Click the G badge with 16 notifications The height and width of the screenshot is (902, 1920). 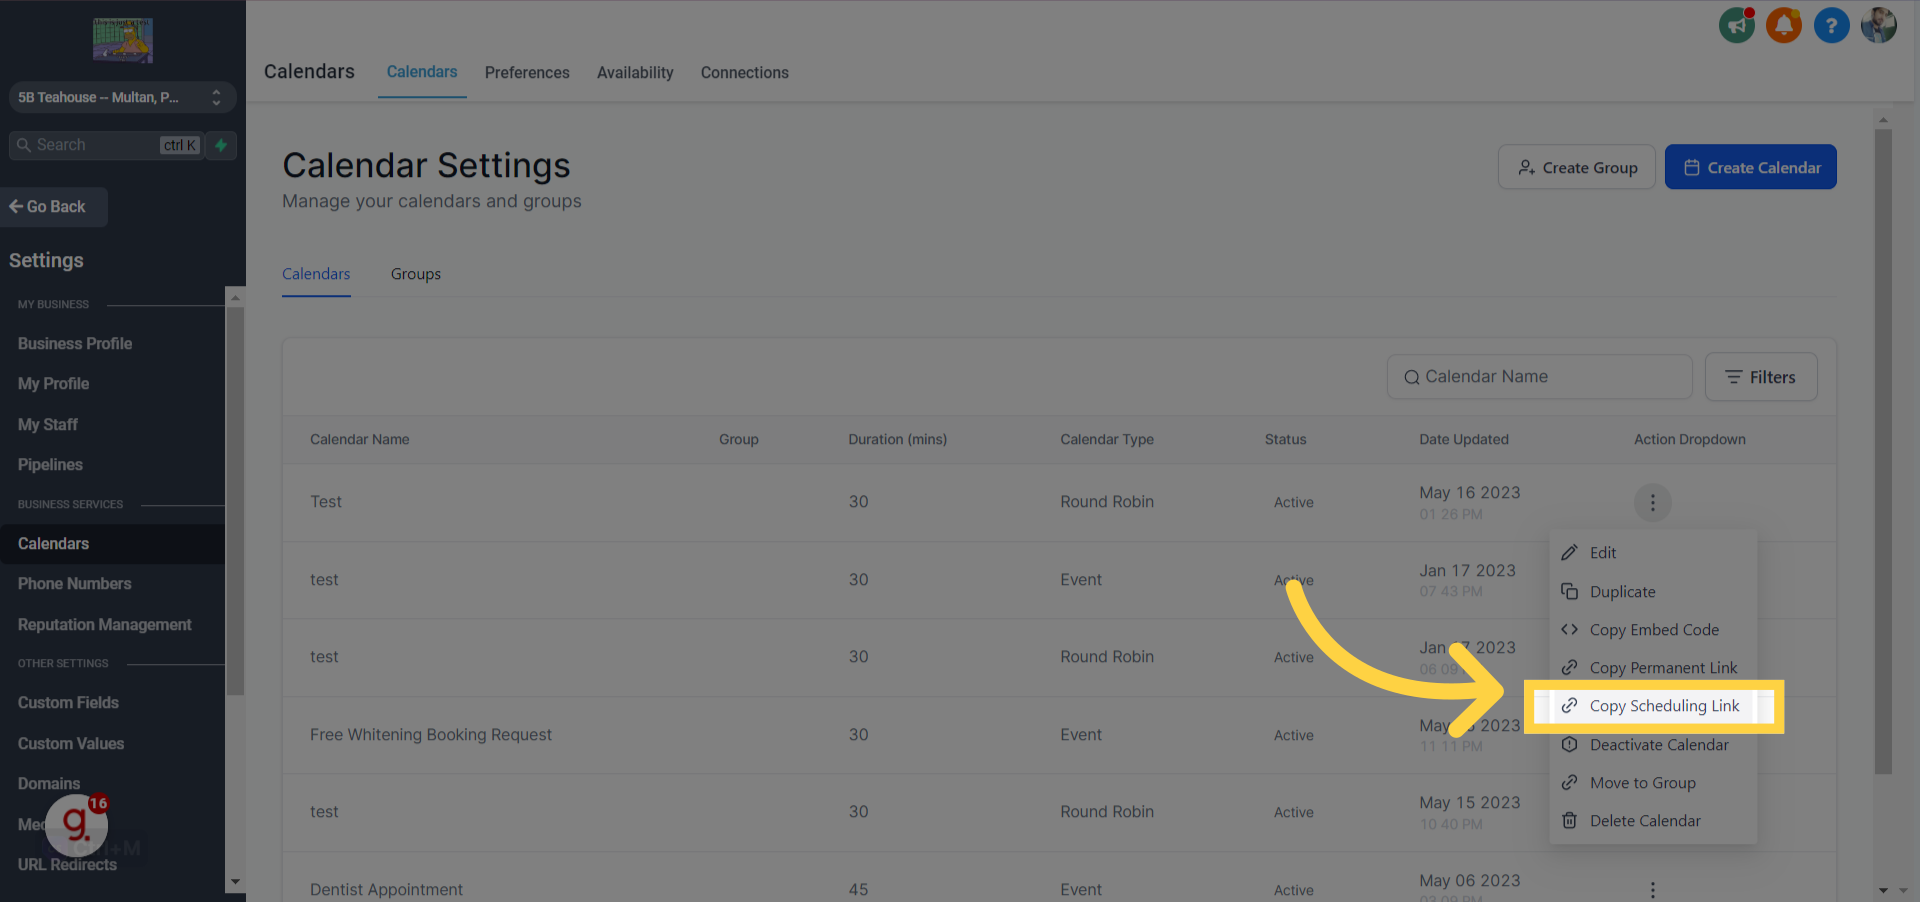[x=77, y=823]
